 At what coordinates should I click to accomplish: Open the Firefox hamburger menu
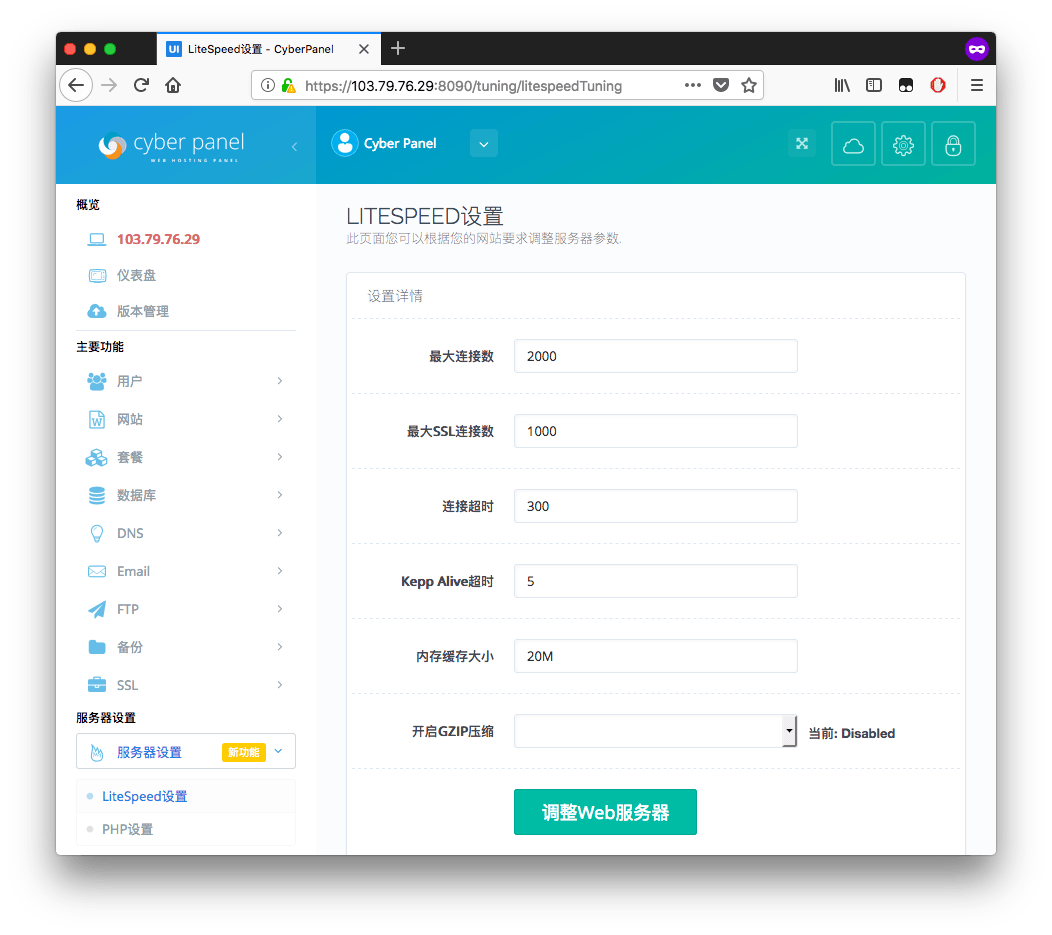(x=977, y=85)
